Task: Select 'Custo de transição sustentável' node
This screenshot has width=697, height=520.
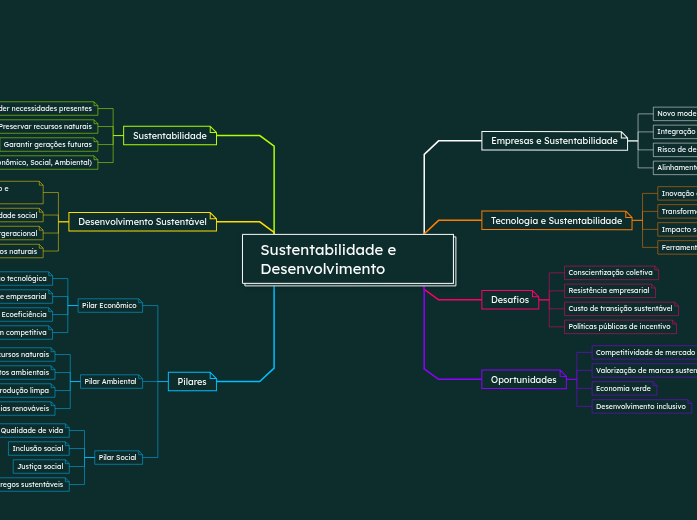Action: [621, 309]
